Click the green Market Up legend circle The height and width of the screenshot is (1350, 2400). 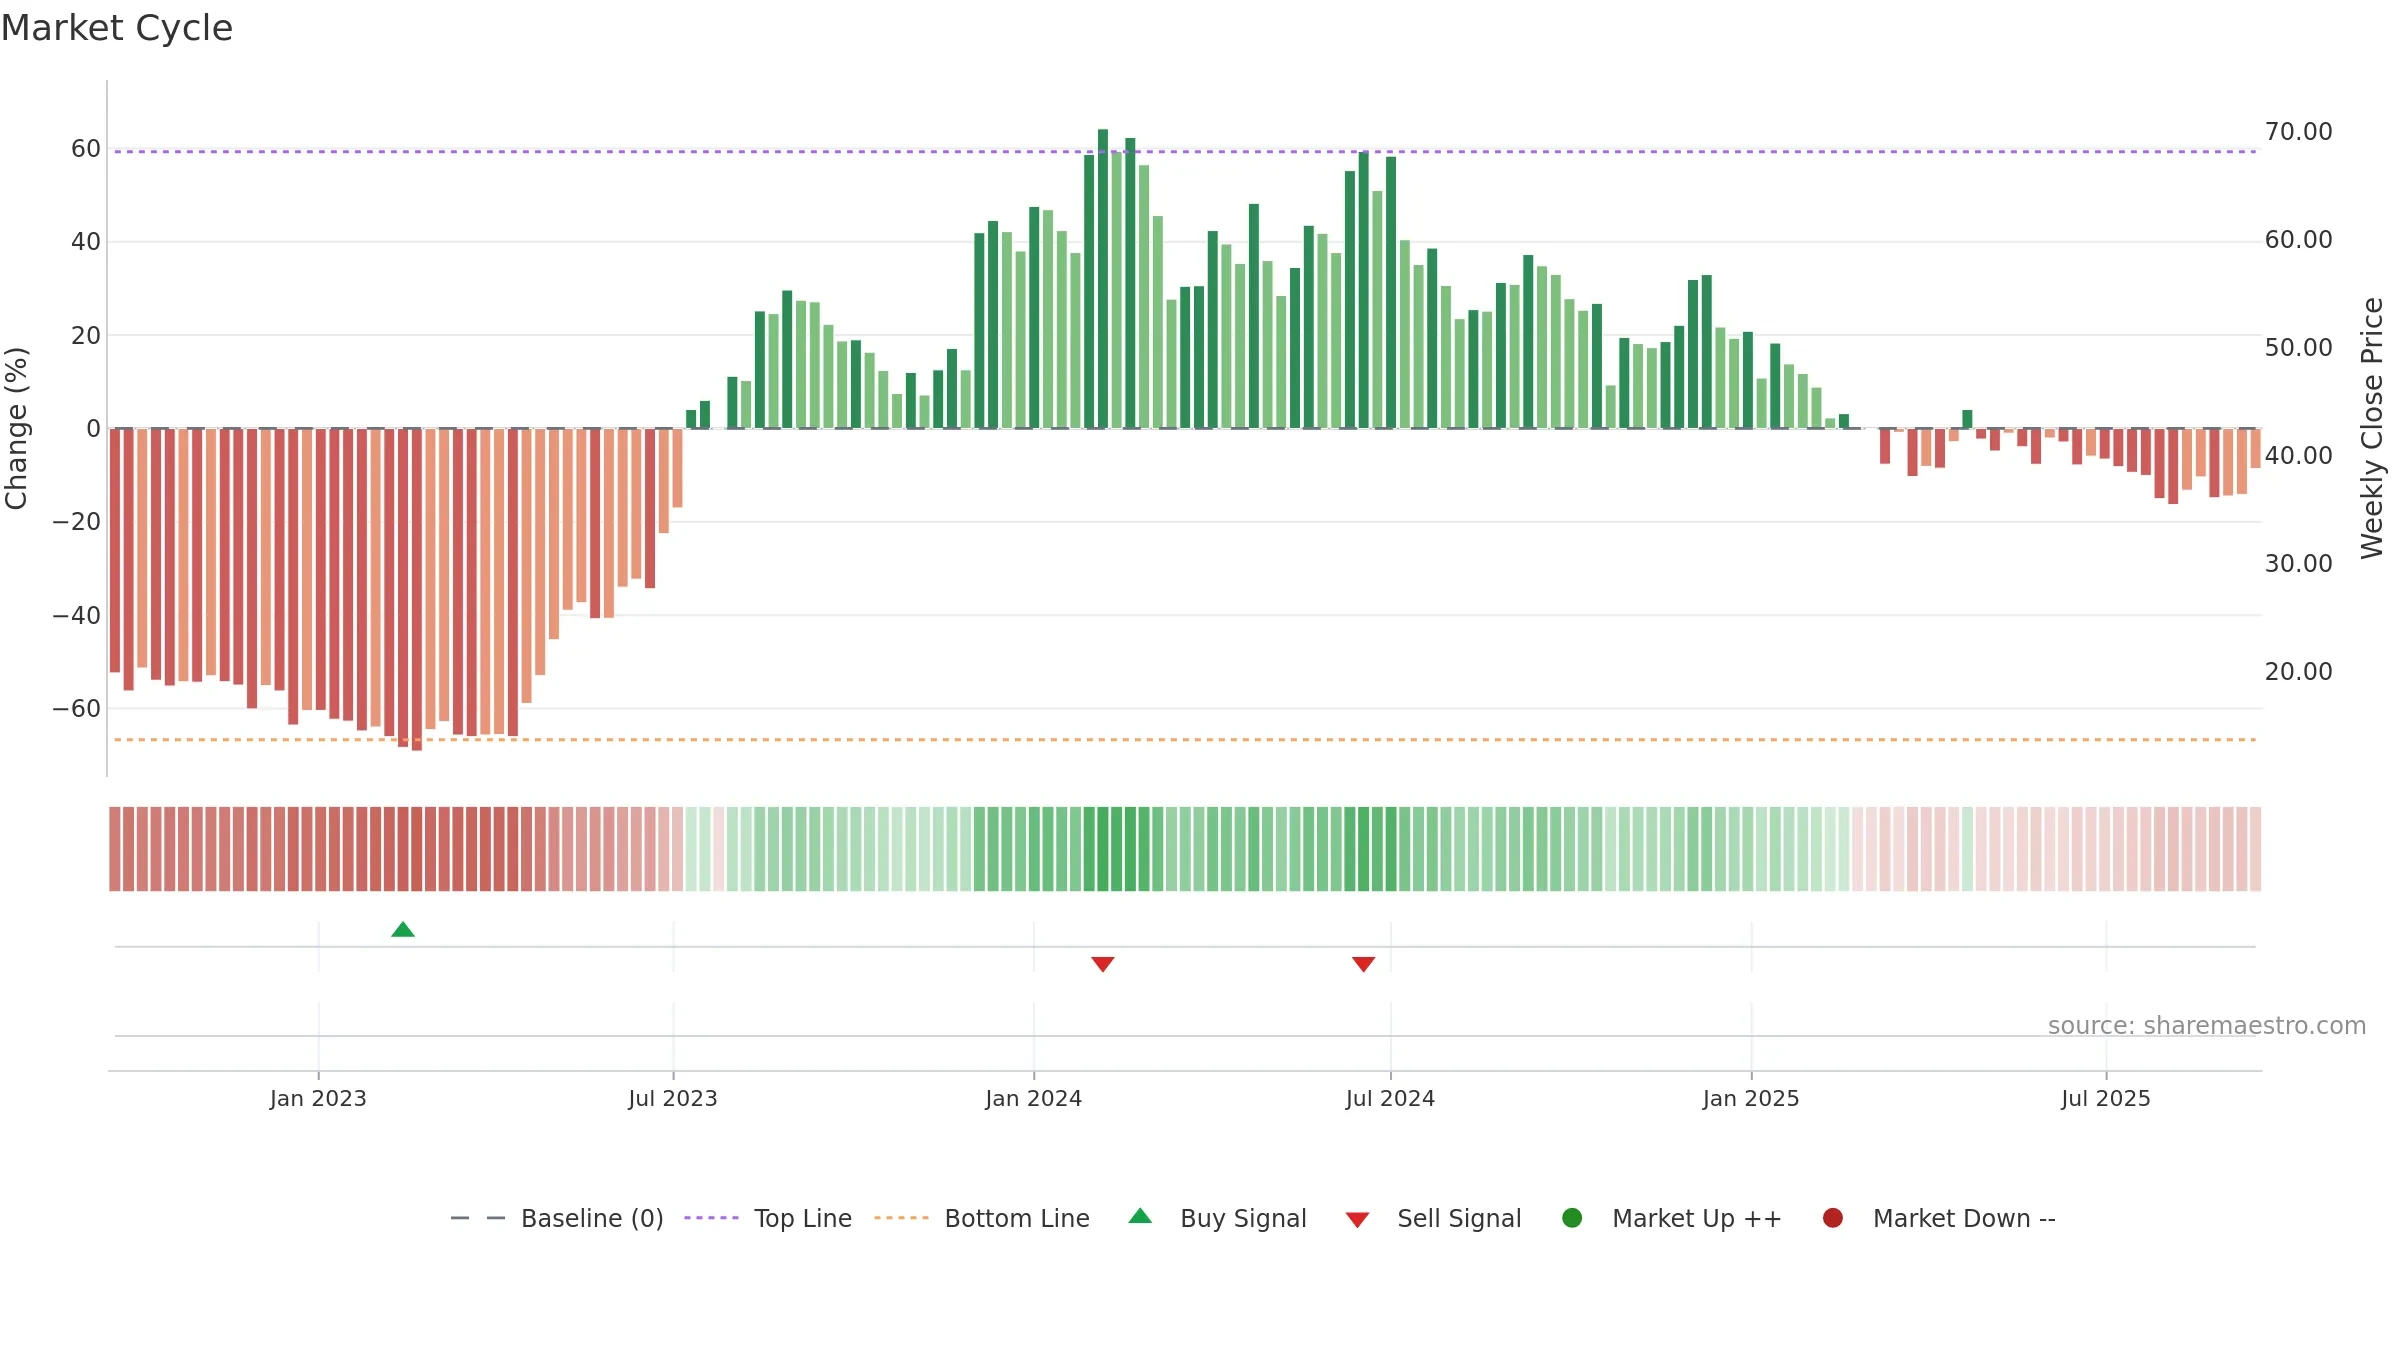pyautogui.click(x=1572, y=1218)
